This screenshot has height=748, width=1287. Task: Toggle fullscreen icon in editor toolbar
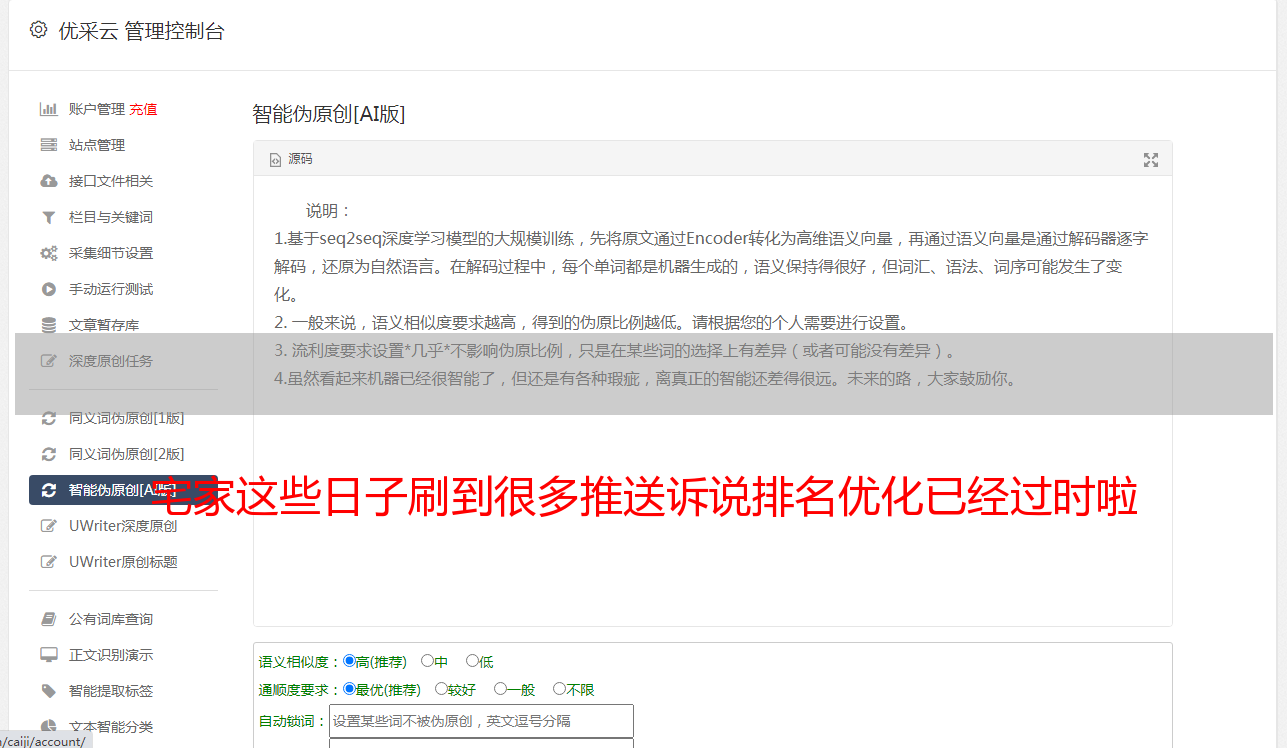[x=1151, y=160]
